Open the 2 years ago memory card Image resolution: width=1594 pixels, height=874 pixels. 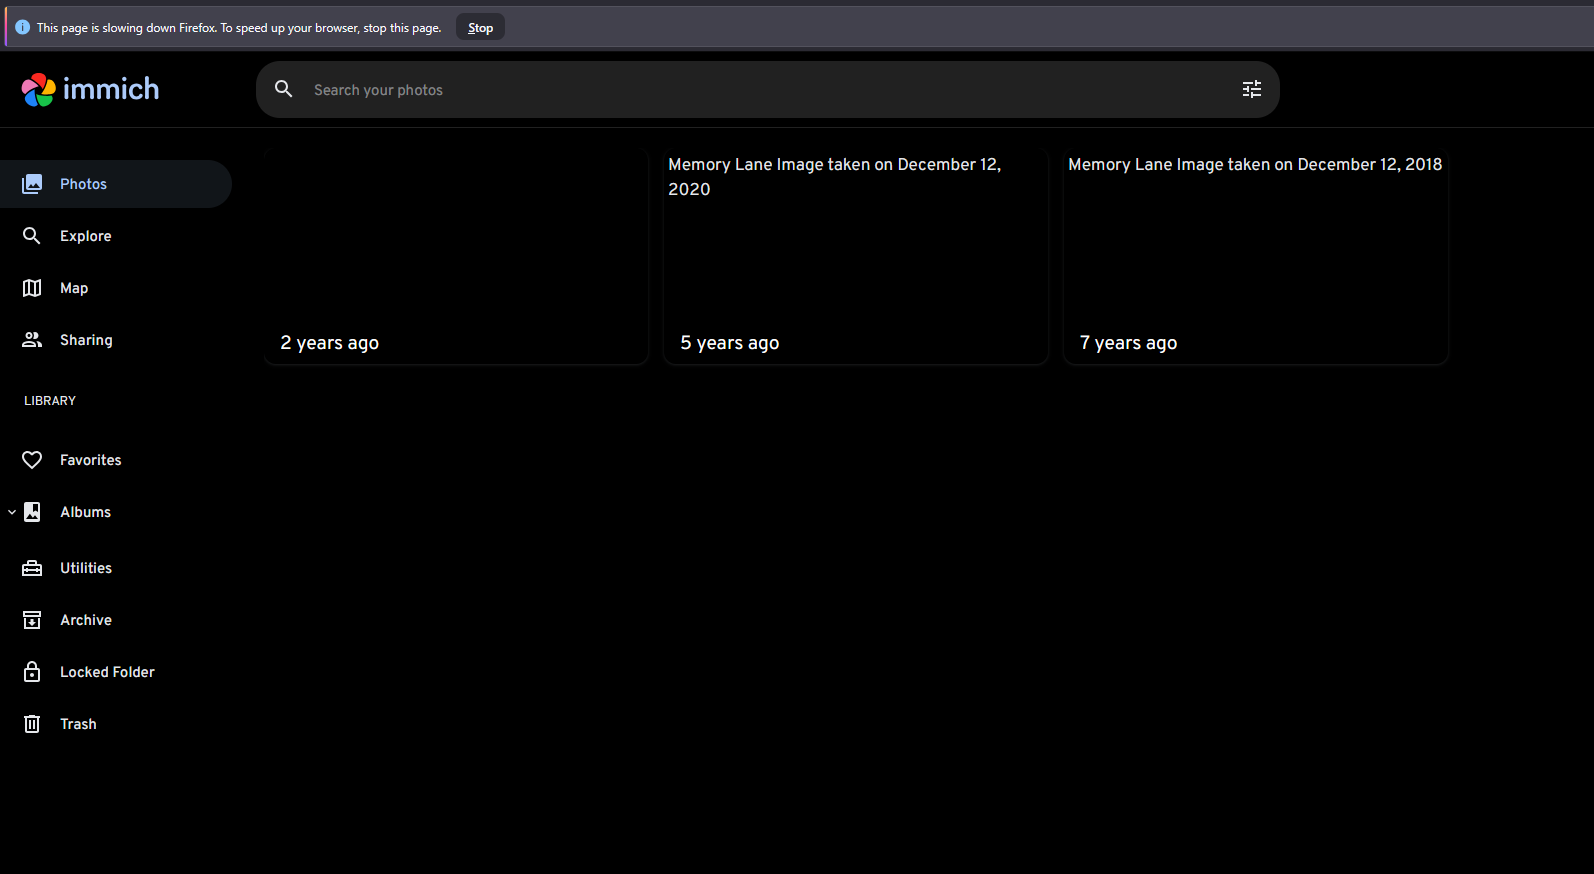coord(456,256)
